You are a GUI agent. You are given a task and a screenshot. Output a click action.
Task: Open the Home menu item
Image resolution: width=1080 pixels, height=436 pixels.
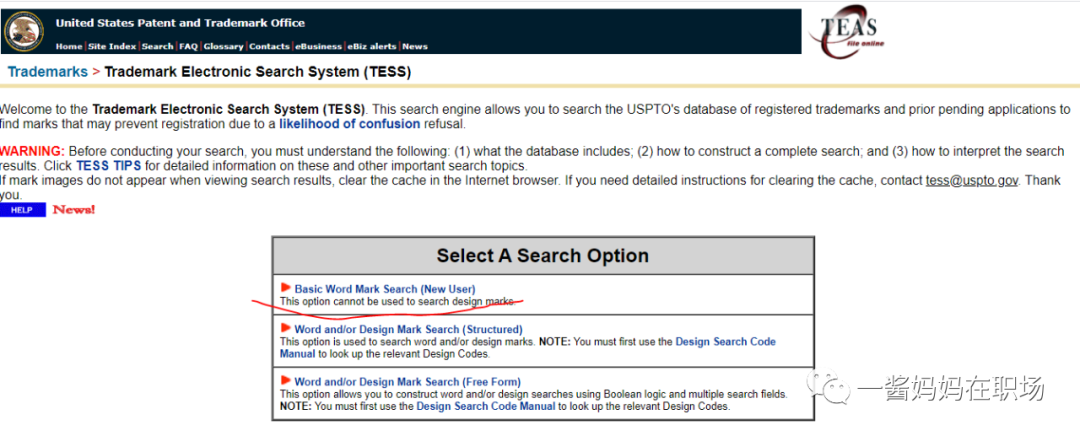[x=69, y=47]
